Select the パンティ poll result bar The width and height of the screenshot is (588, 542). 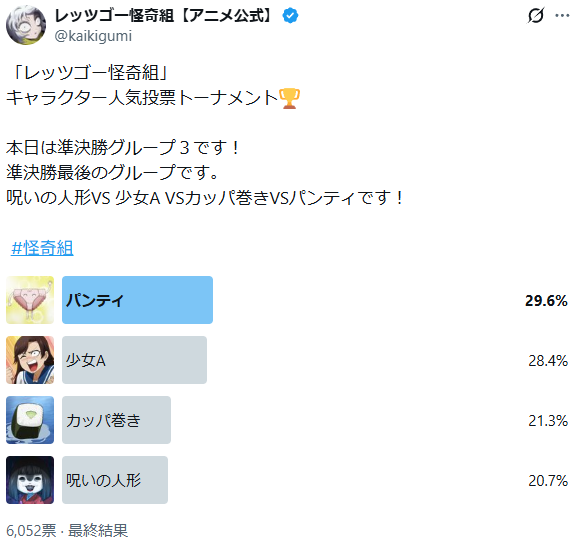point(137,300)
